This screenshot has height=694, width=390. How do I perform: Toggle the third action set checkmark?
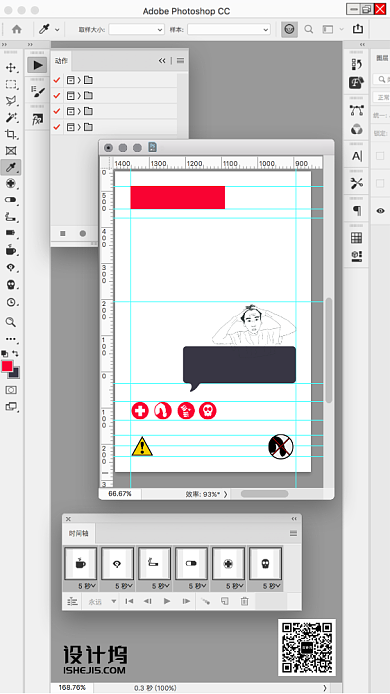click(57, 111)
